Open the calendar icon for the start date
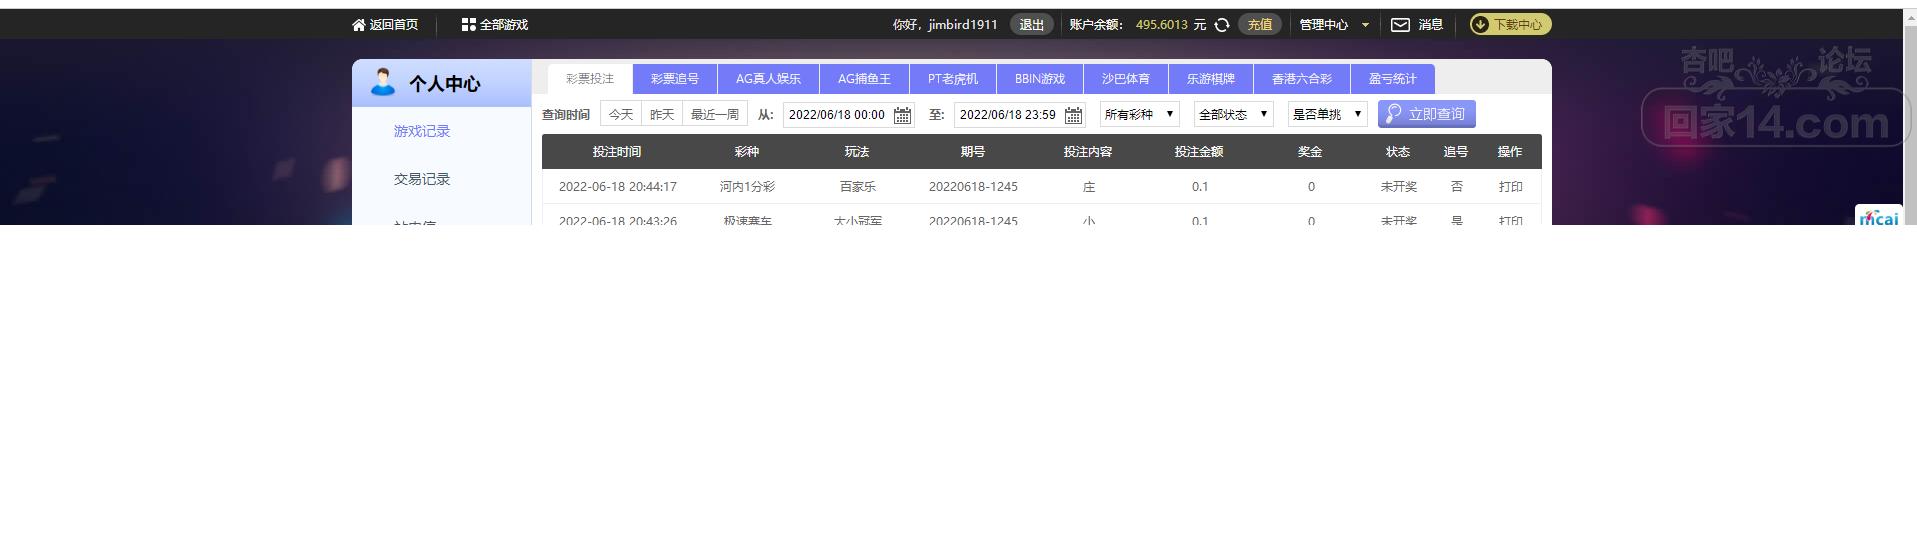1917x548 pixels. pos(902,115)
